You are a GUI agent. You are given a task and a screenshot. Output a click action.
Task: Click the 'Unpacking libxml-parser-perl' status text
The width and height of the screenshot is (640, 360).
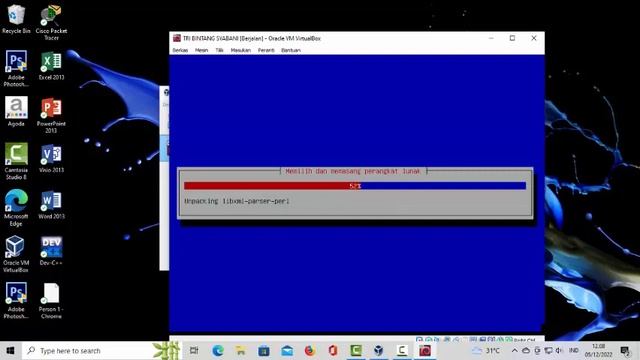click(x=237, y=201)
